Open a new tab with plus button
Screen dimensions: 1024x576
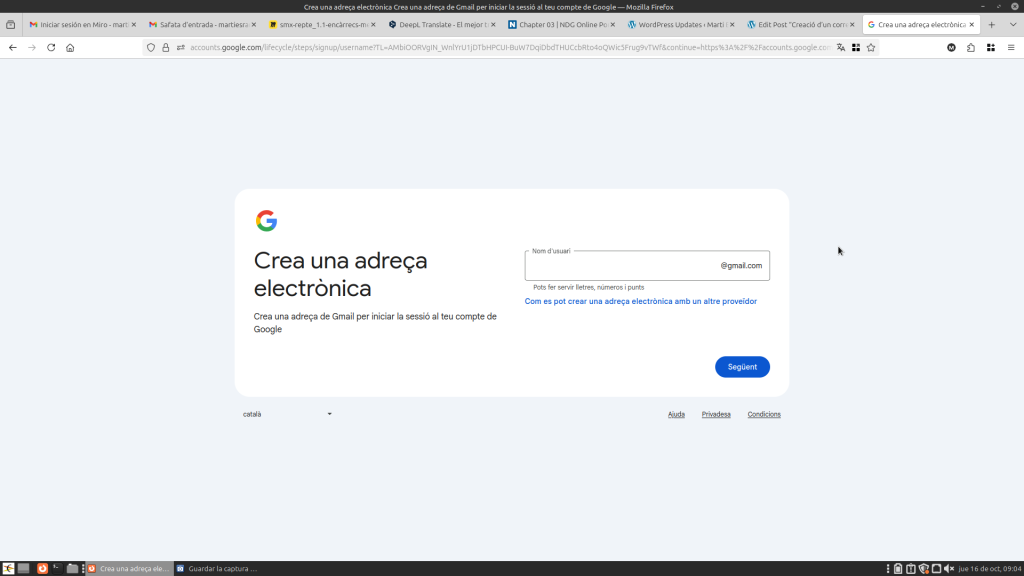992,24
